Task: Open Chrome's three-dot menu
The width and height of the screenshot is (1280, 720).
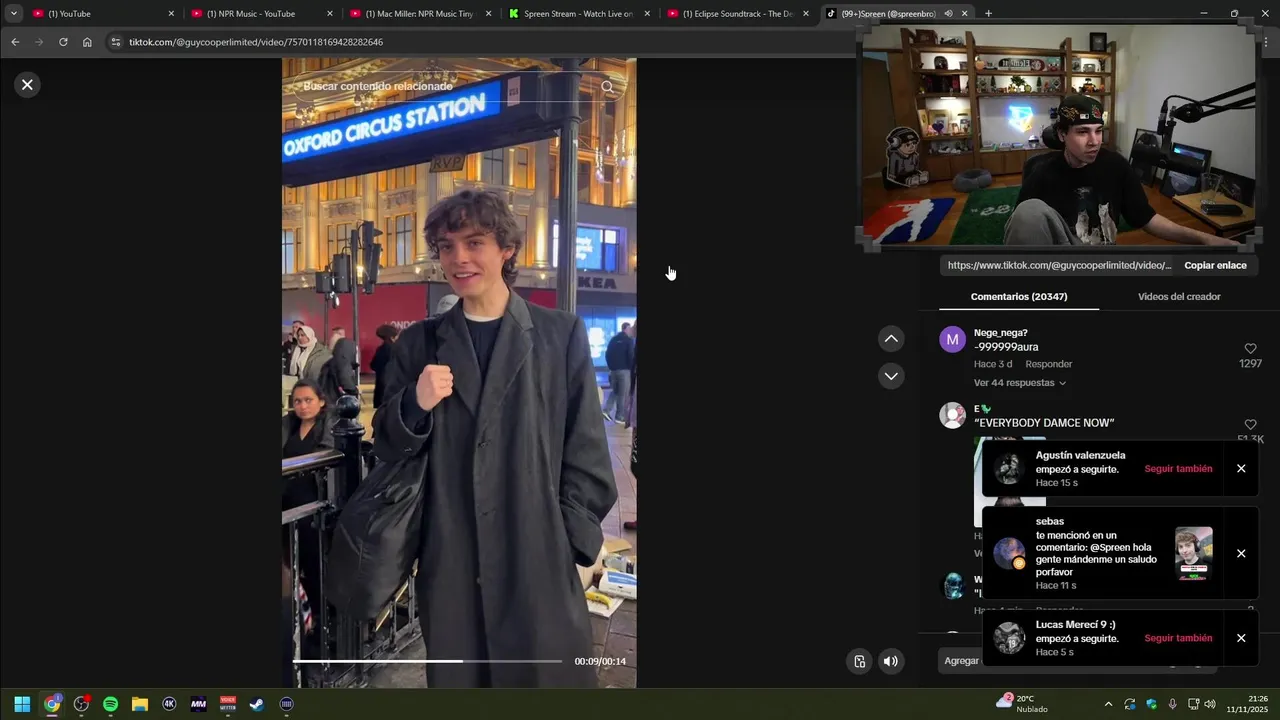Action: (x=1266, y=42)
